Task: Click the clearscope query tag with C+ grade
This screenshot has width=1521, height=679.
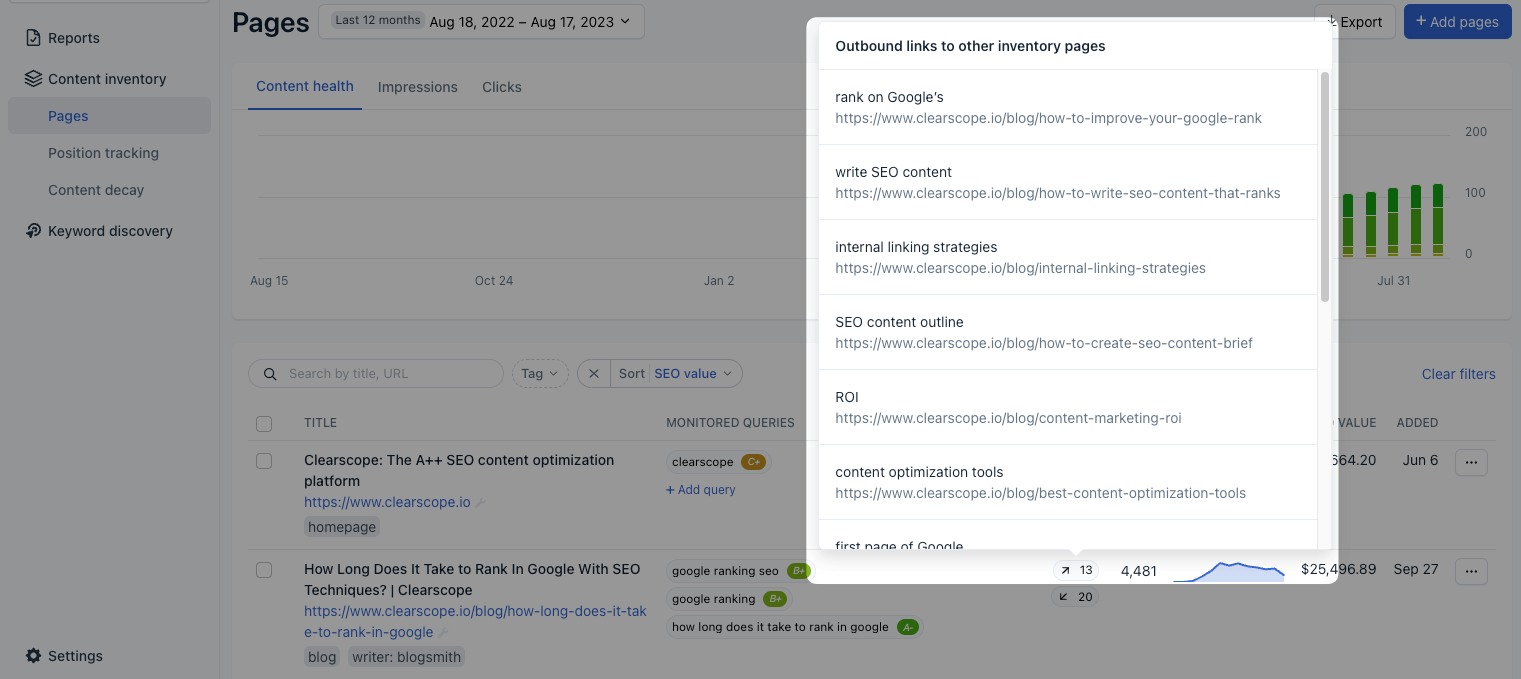Action: click(719, 462)
